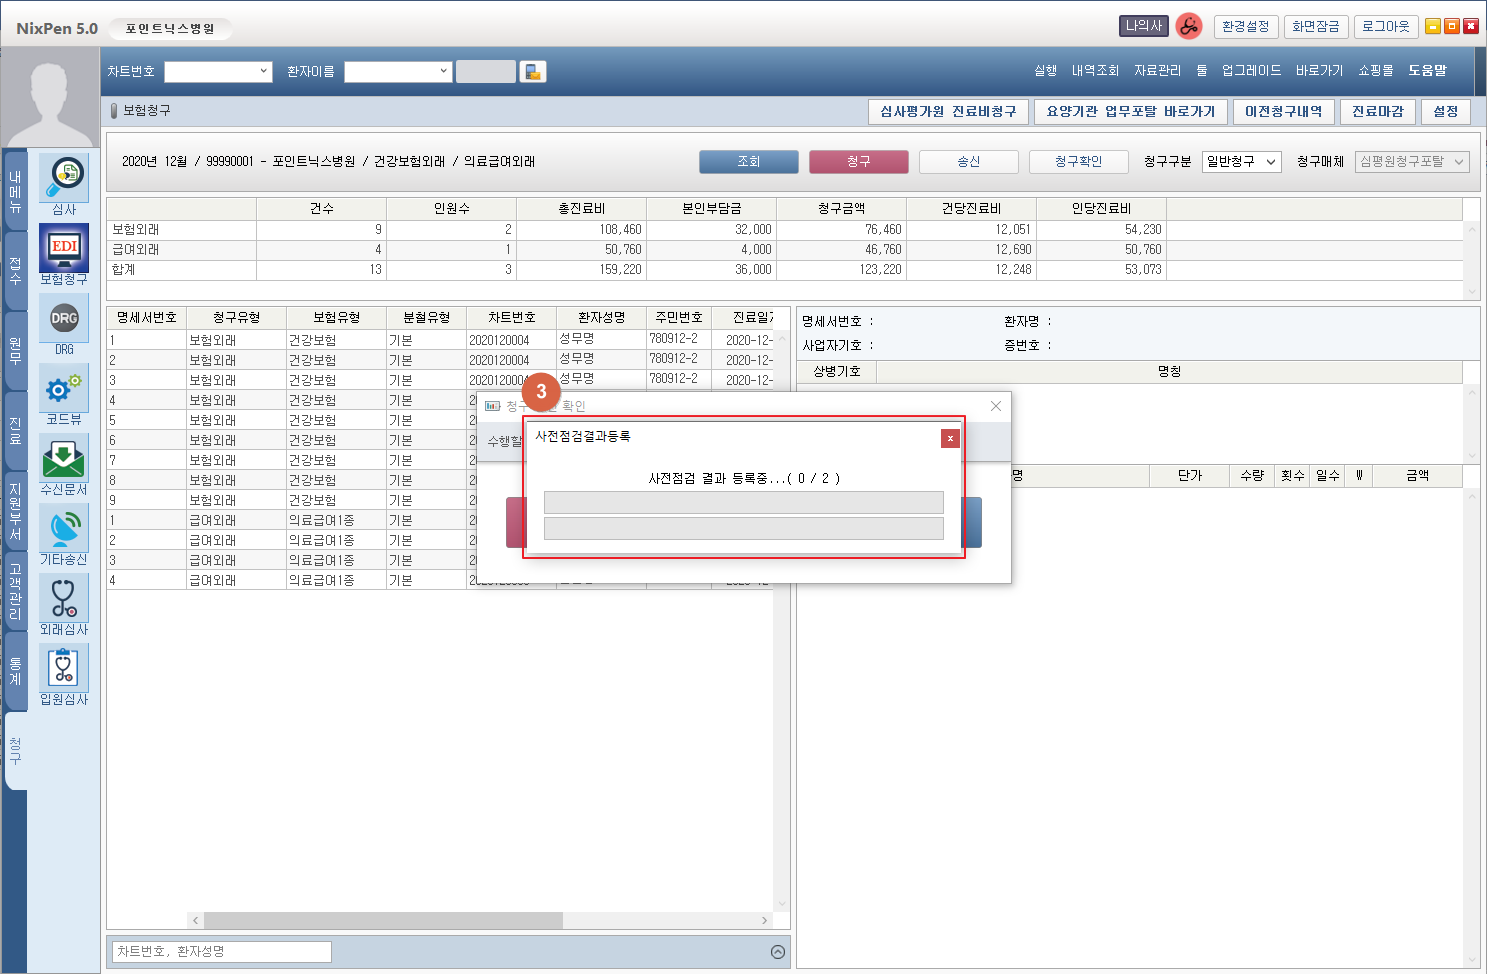1487x974 pixels.
Task: Close the 사전점검결과등록 dialog
Action: (x=950, y=438)
